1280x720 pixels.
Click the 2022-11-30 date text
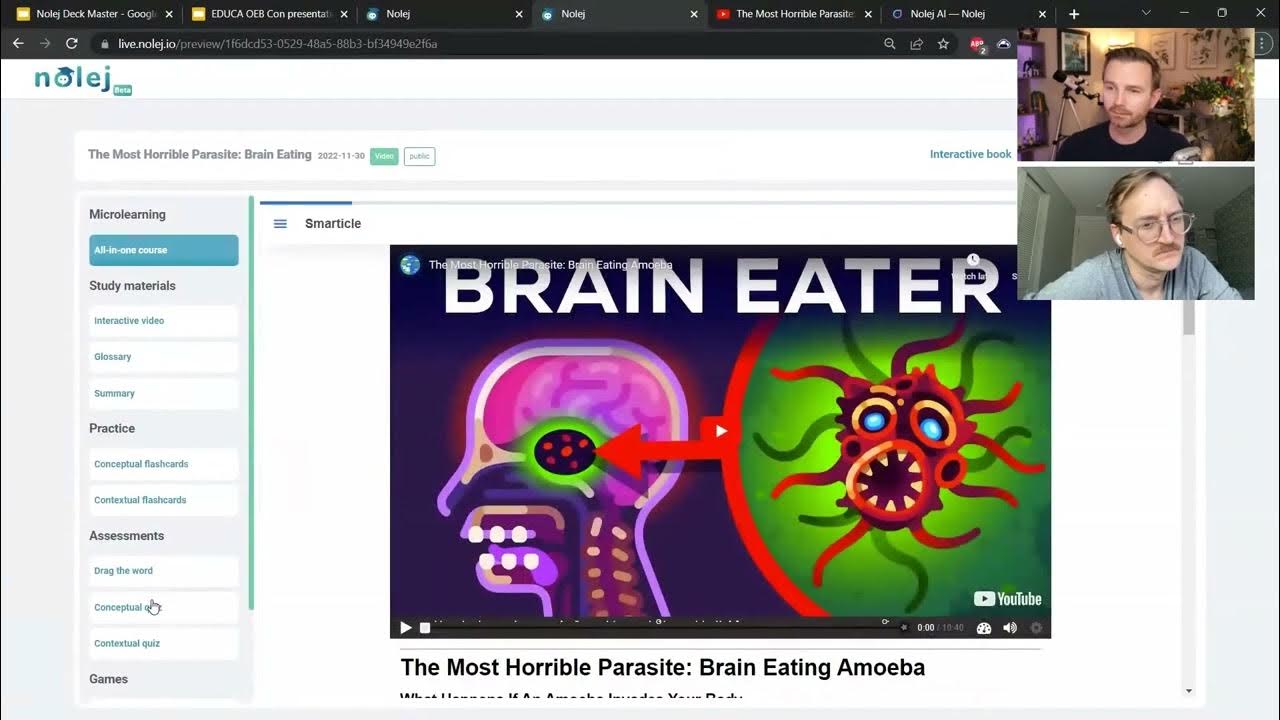point(341,156)
